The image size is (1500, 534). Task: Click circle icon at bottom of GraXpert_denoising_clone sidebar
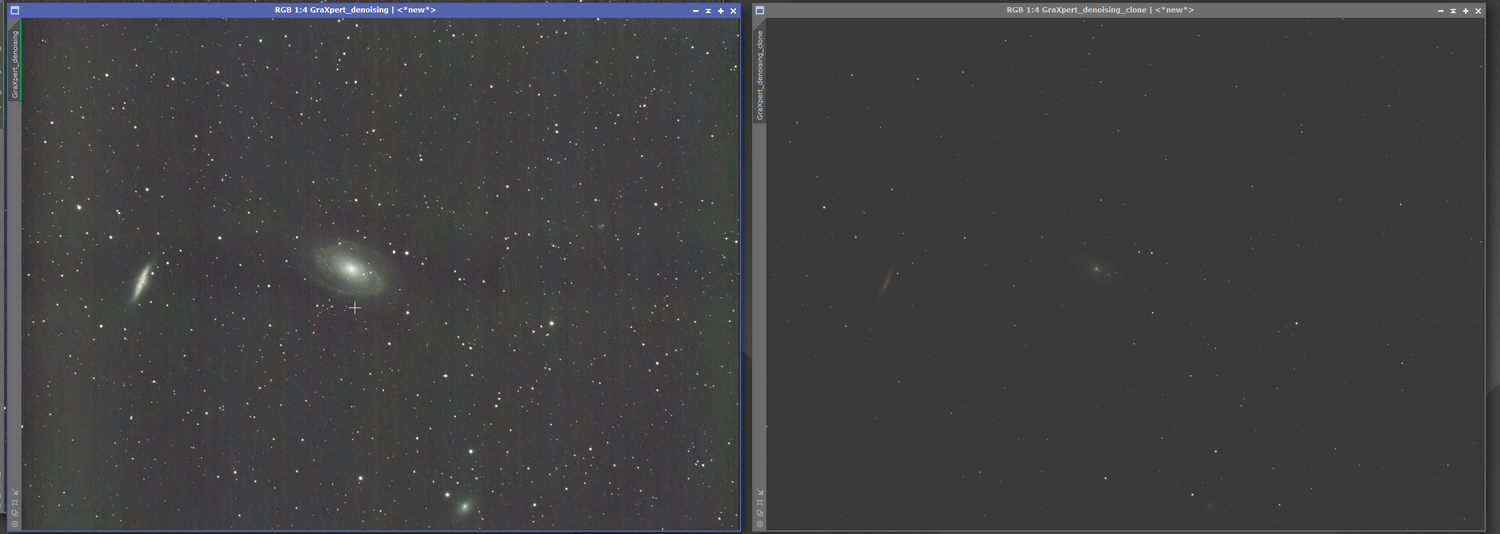pyautogui.click(x=760, y=523)
